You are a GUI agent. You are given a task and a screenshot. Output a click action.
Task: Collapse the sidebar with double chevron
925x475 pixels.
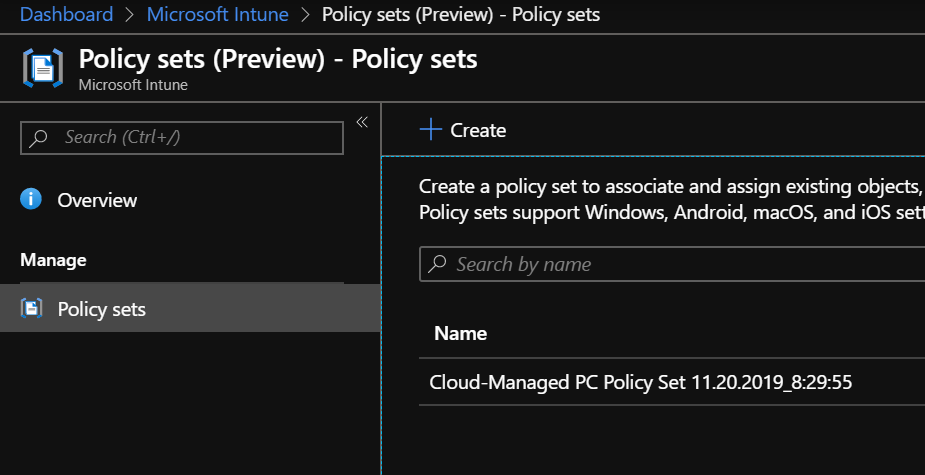pyautogui.click(x=362, y=122)
